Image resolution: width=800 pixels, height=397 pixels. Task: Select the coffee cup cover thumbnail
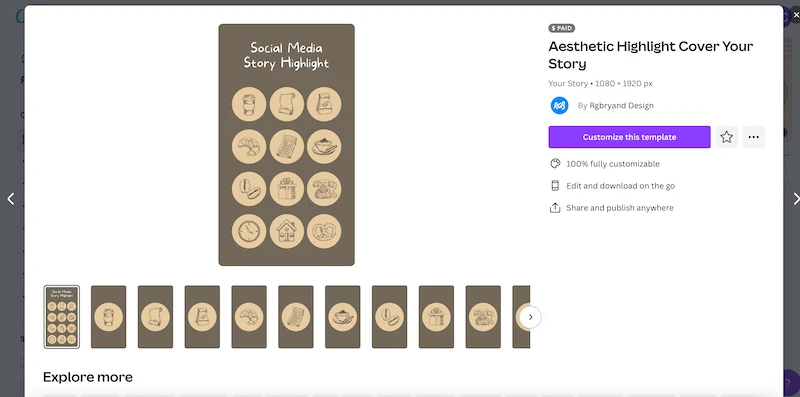[x=109, y=317]
